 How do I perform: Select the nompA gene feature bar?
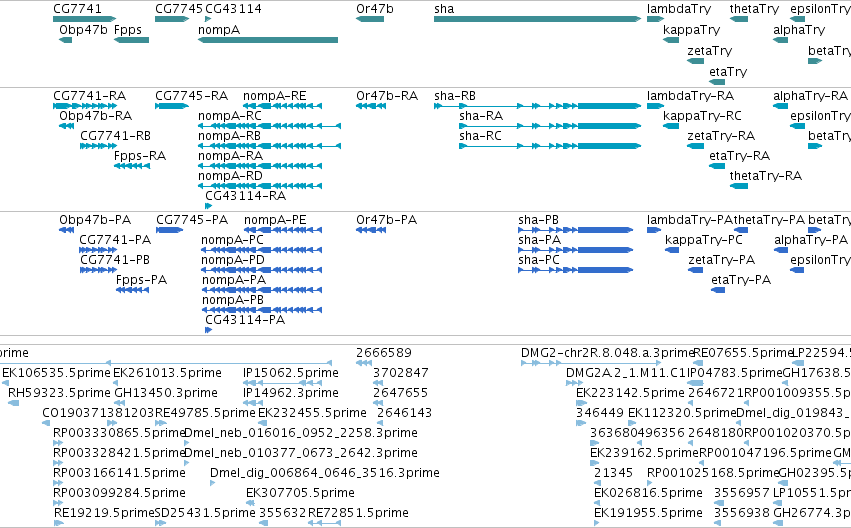coord(268,40)
